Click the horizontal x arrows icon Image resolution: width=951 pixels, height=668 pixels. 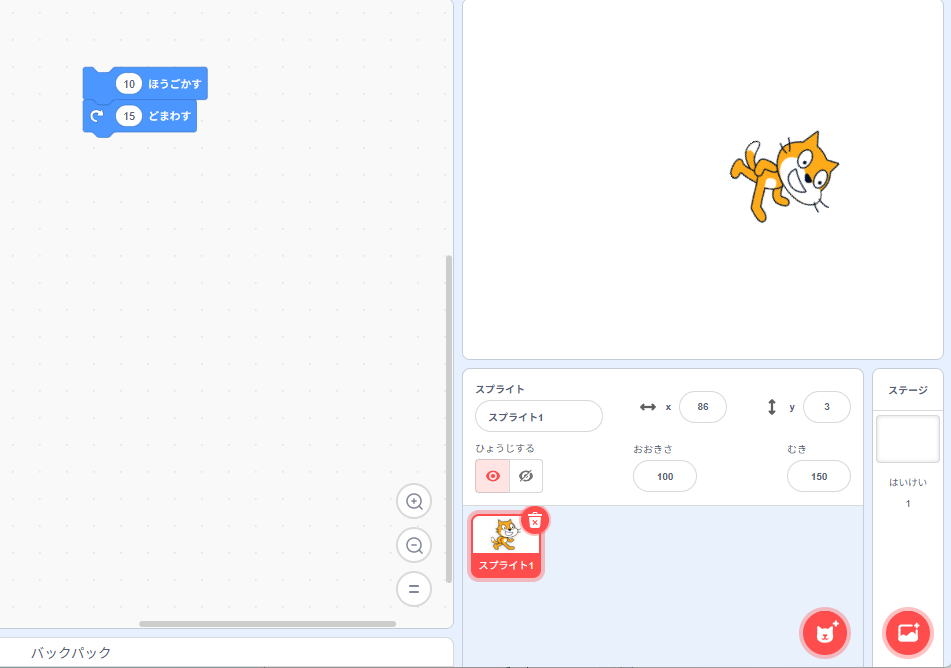[648, 407]
